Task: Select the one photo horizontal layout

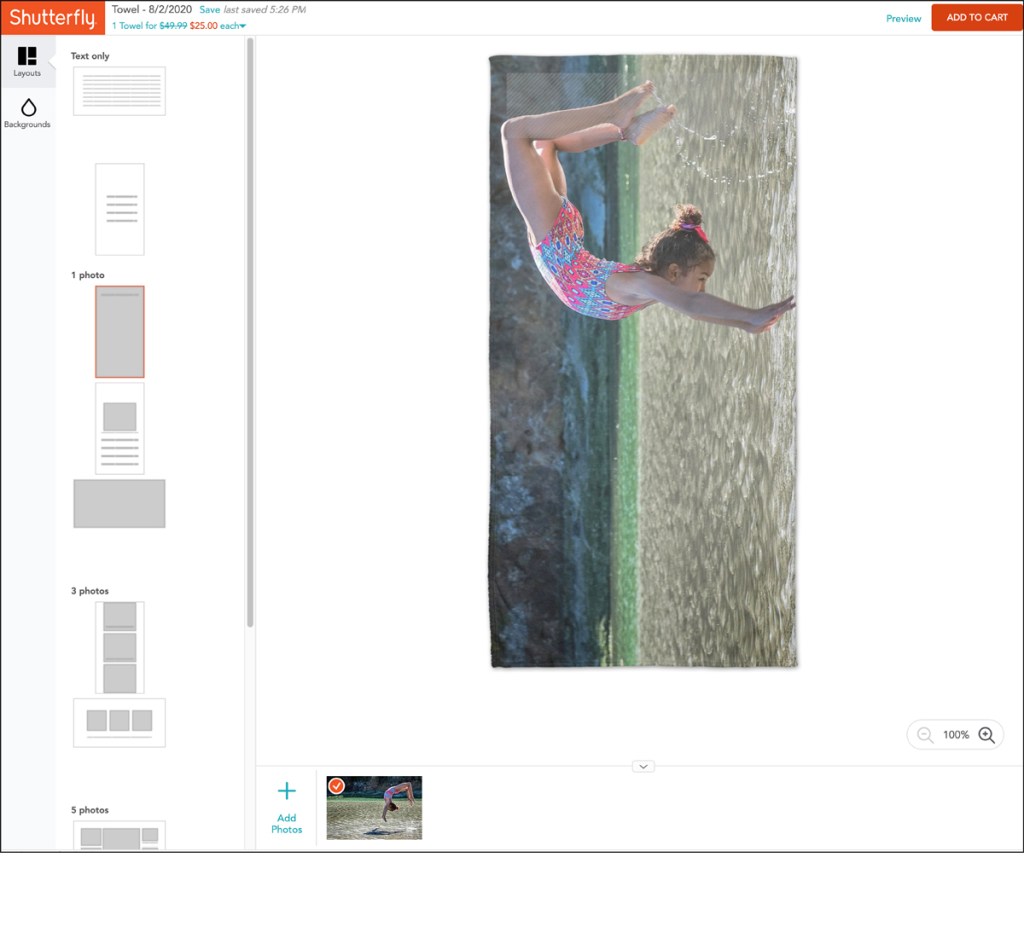Action: click(119, 503)
